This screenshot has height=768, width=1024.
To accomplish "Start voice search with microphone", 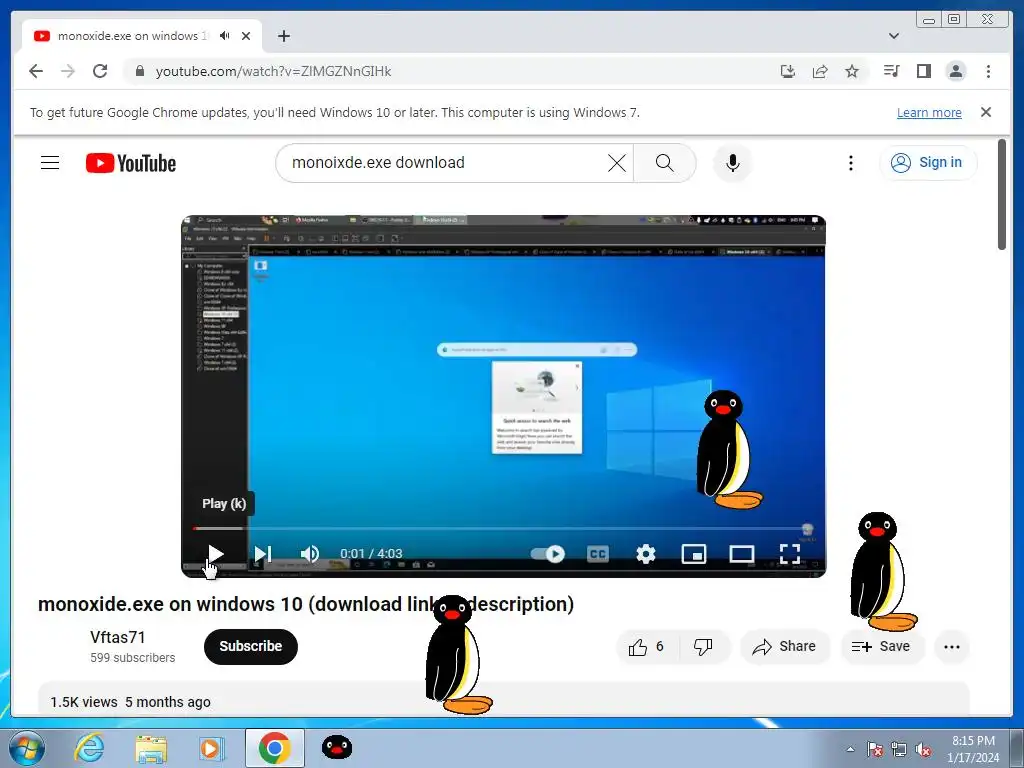I will point(733,163).
